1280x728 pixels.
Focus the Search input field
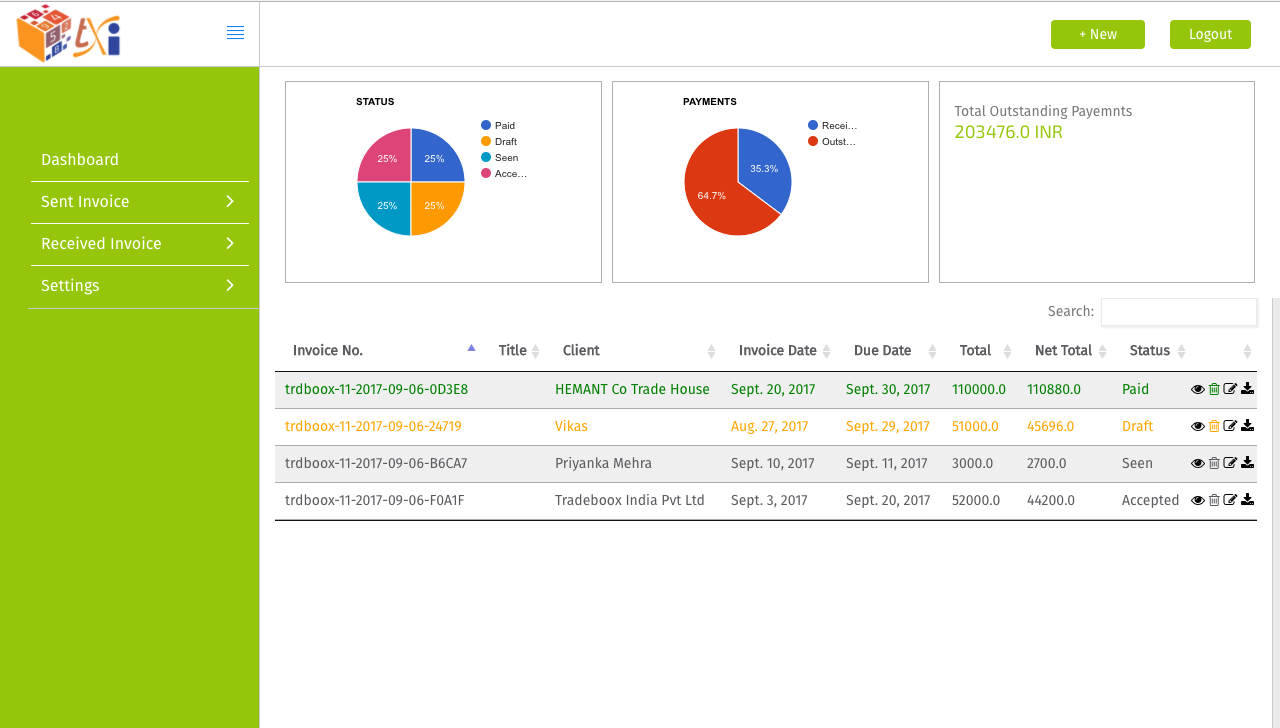click(x=1178, y=312)
